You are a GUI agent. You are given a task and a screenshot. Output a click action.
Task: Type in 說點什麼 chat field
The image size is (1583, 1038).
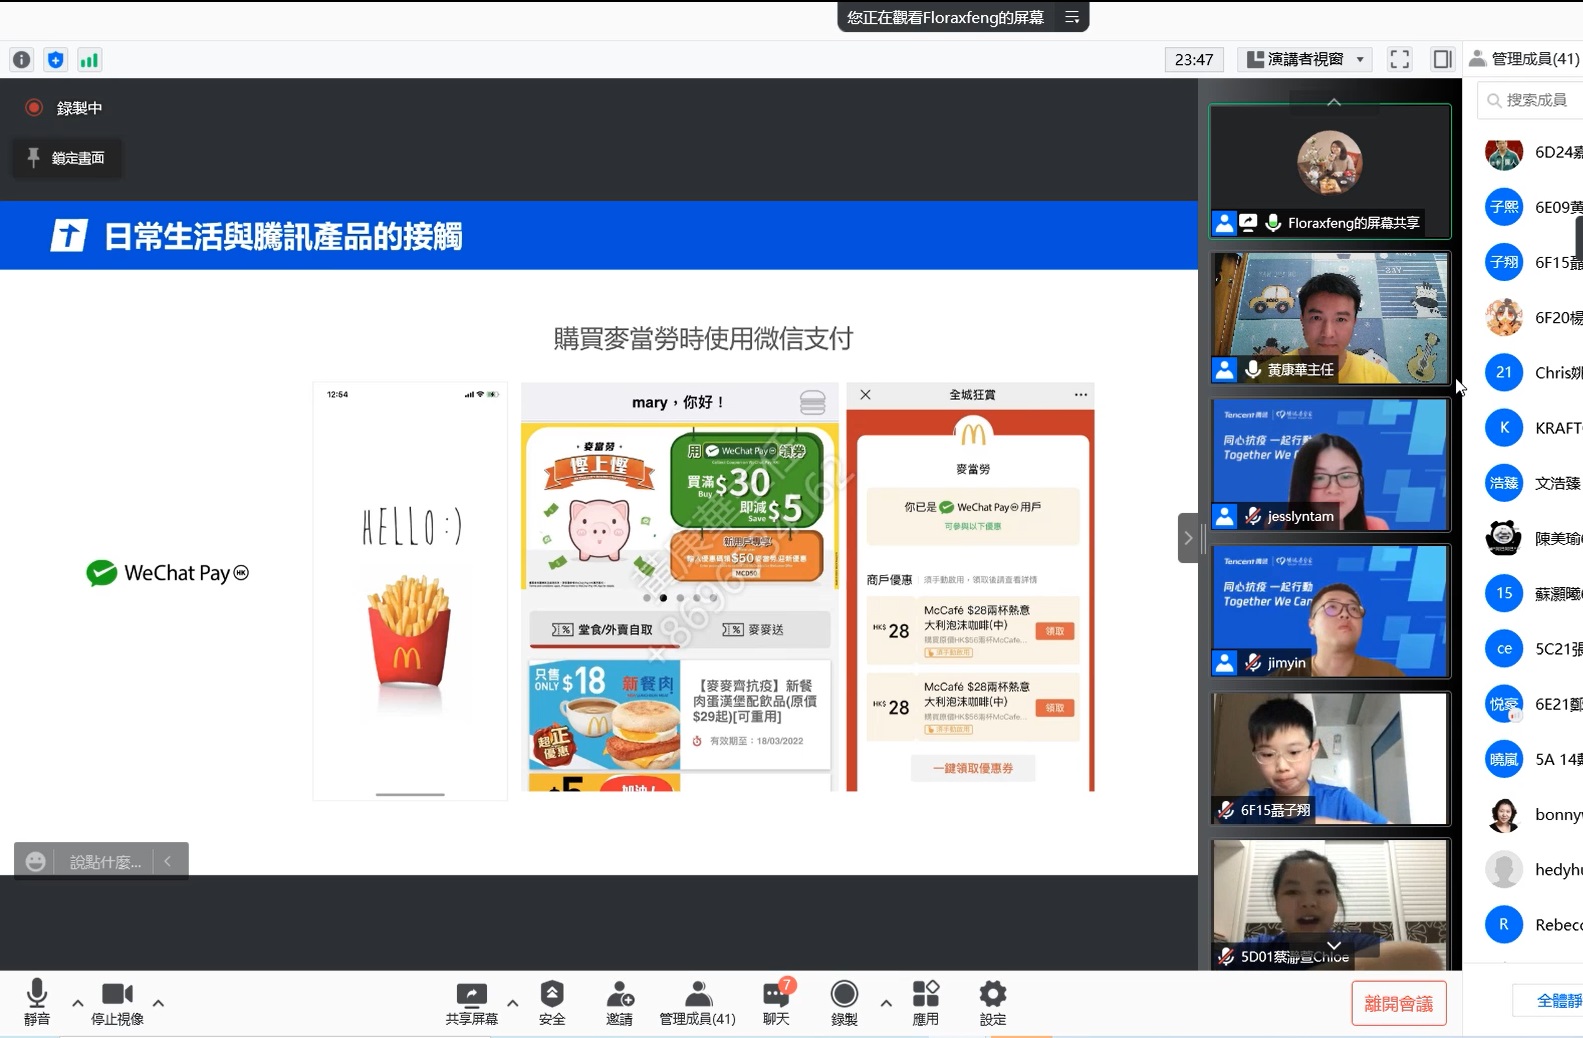[x=106, y=862]
